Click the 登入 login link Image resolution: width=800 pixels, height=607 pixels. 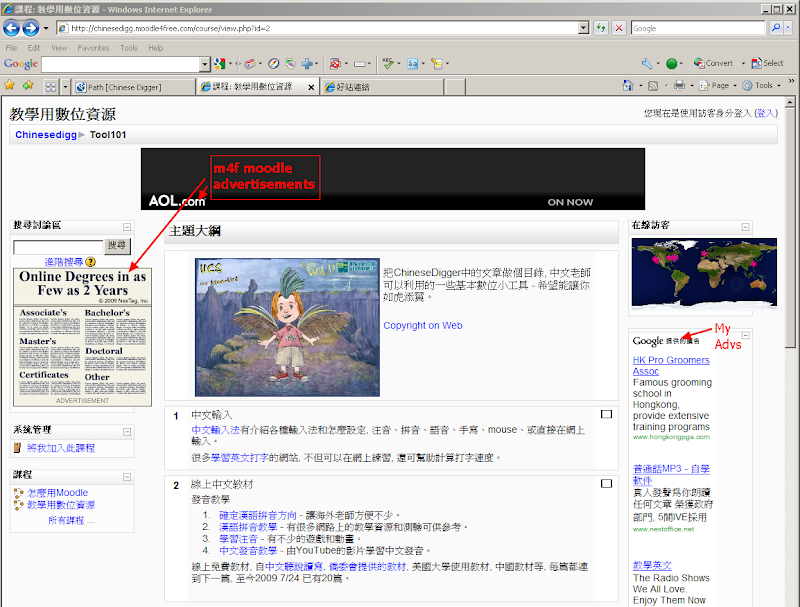[765, 113]
